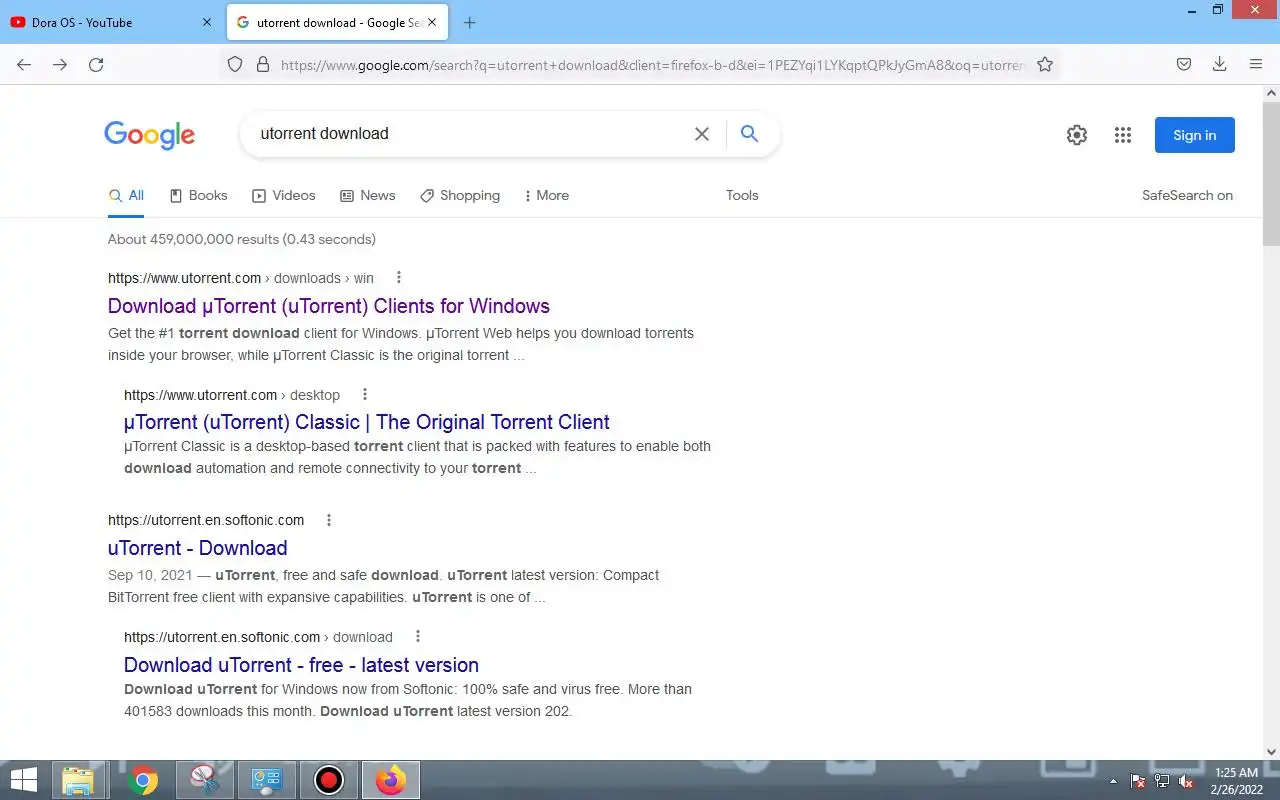The width and height of the screenshot is (1280, 800).
Task: Open uTorrent - Download Softonic link
Action: tap(198, 548)
